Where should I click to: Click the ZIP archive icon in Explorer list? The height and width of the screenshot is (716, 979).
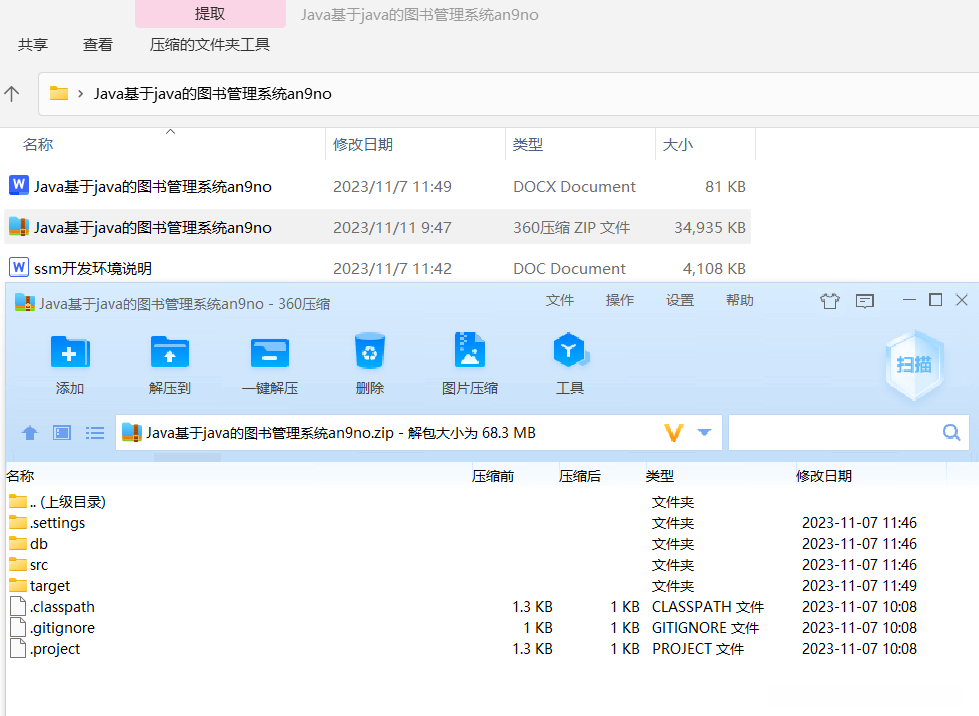(19, 227)
